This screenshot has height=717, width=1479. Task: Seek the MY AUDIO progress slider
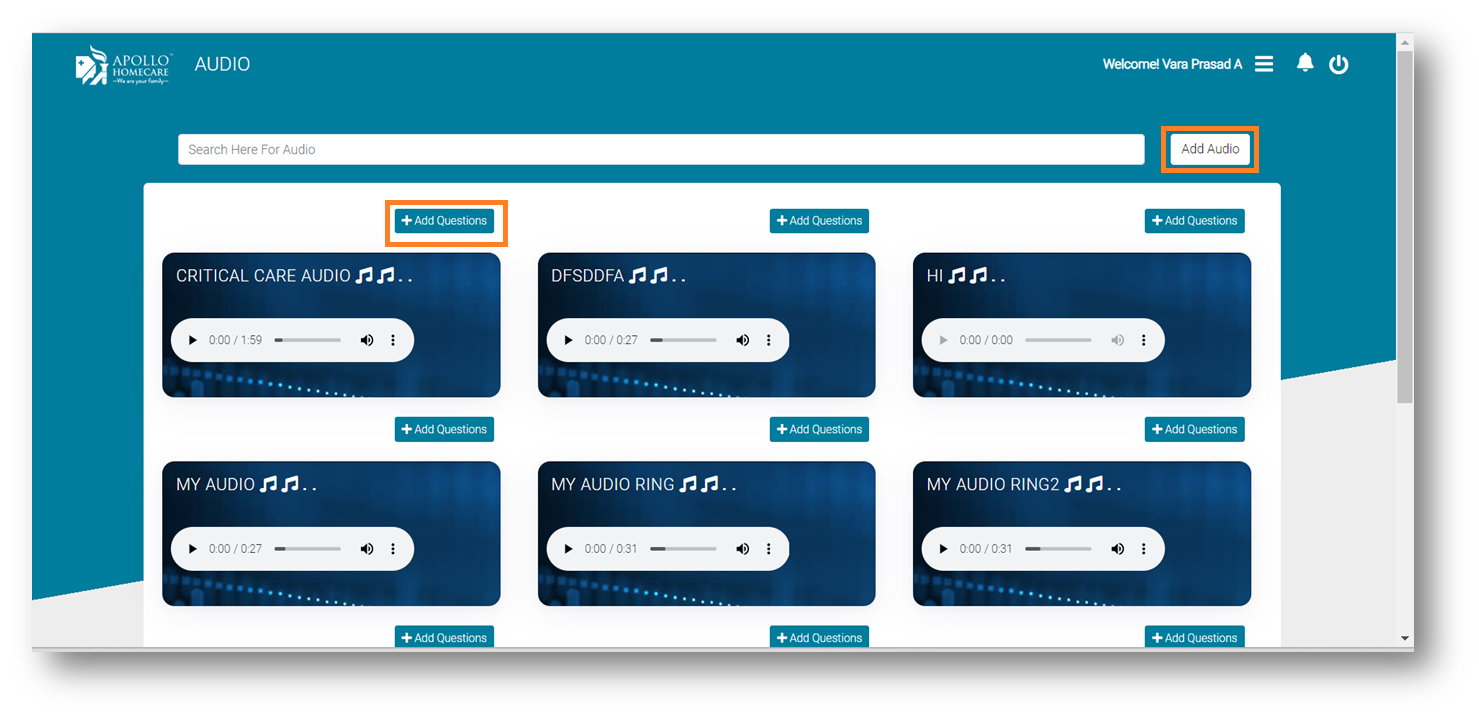coord(307,549)
